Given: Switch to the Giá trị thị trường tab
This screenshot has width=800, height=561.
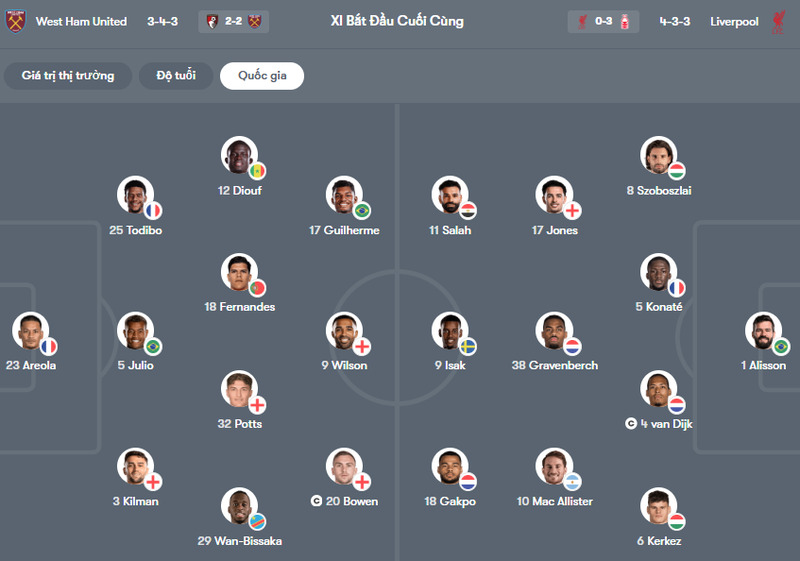Looking at the screenshot, I should tap(68, 76).
